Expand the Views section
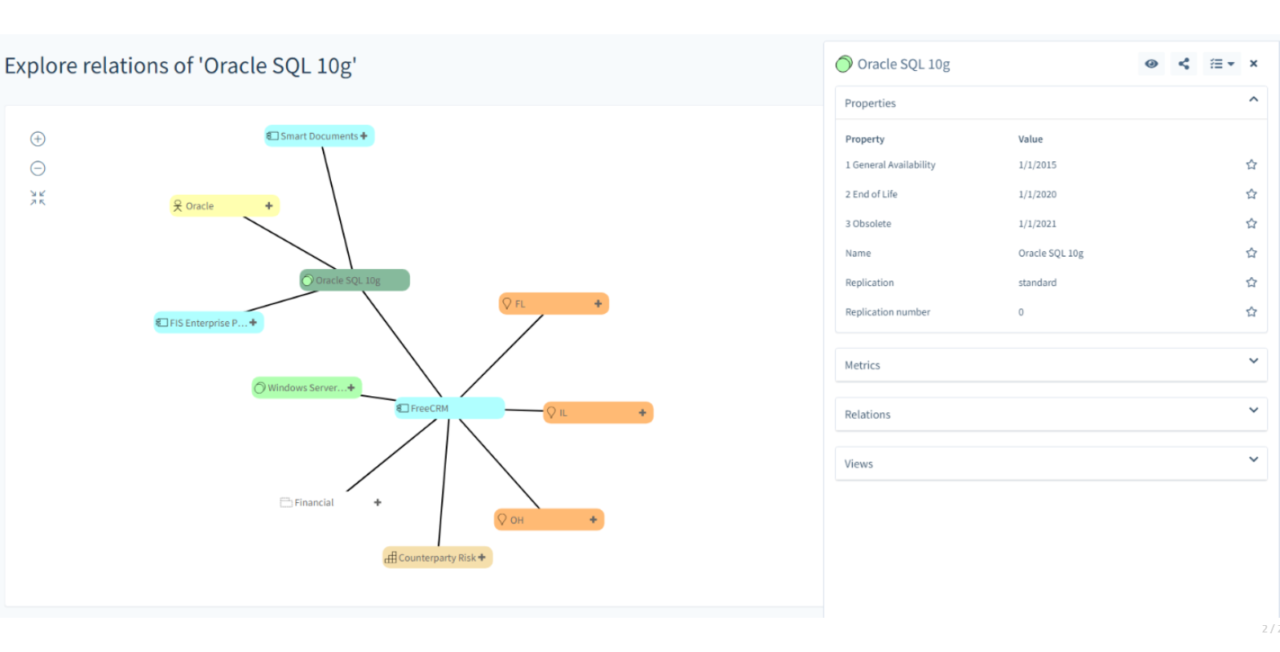This screenshot has width=1280, height=652. (x=1051, y=463)
